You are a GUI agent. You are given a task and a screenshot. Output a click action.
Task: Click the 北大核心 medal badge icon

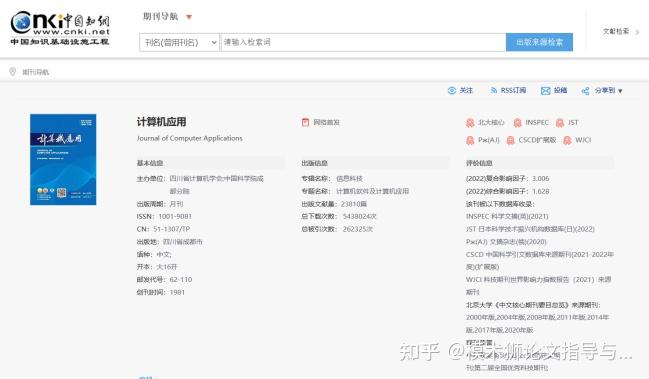[x=470, y=123]
